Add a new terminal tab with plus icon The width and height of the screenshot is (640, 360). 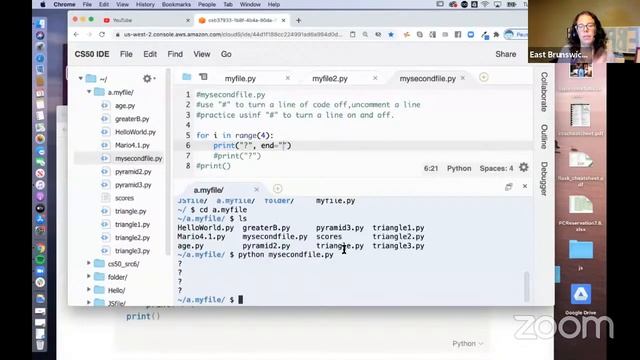click(278, 189)
